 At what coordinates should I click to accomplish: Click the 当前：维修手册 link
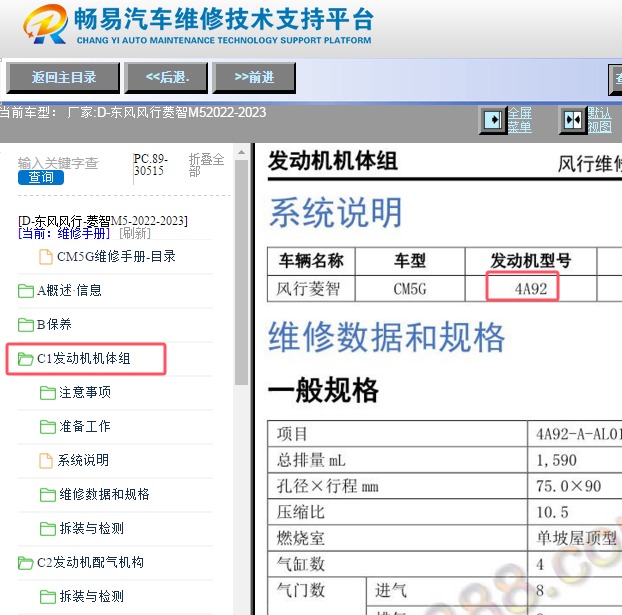64,233
